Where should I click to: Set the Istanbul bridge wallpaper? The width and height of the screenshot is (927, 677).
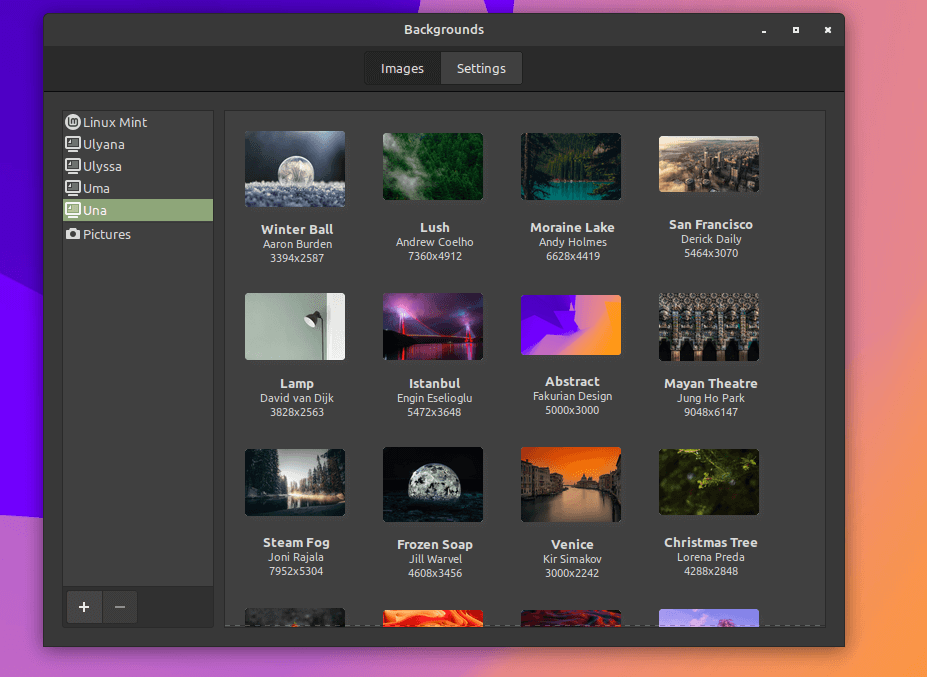[x=433, y=327]
